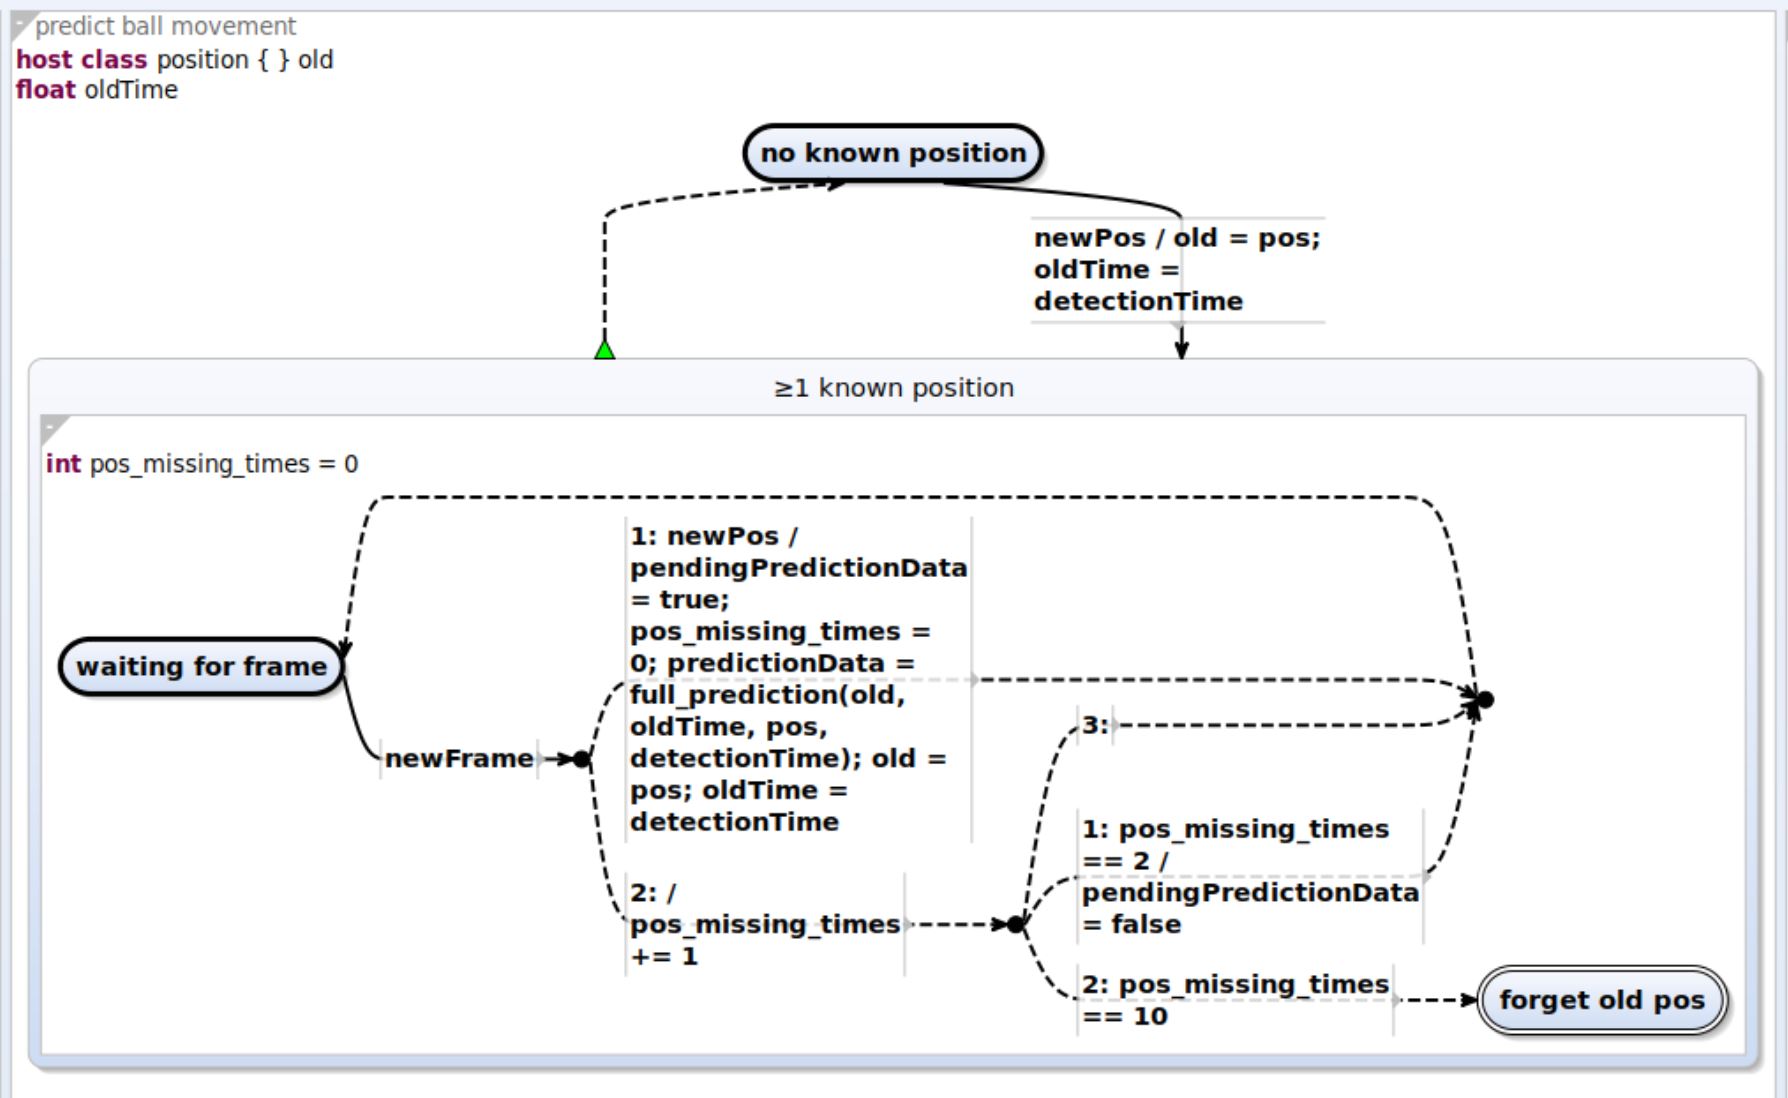Select the 'newFrame' transition label
Screen dimensions: 1788x1098
pos(459,759)
